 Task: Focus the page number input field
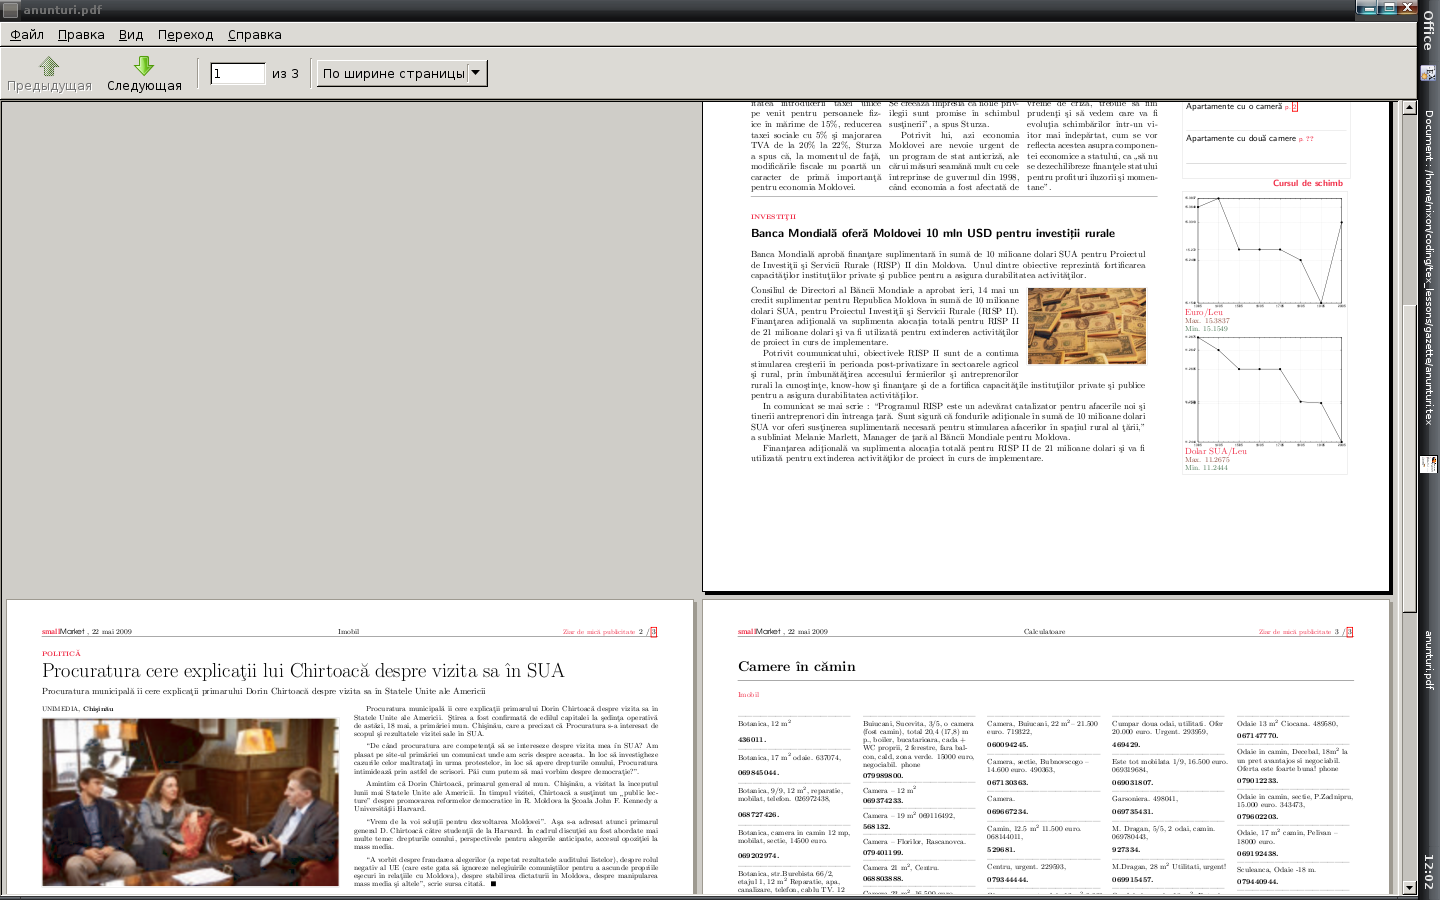click(x=238, y=73)
